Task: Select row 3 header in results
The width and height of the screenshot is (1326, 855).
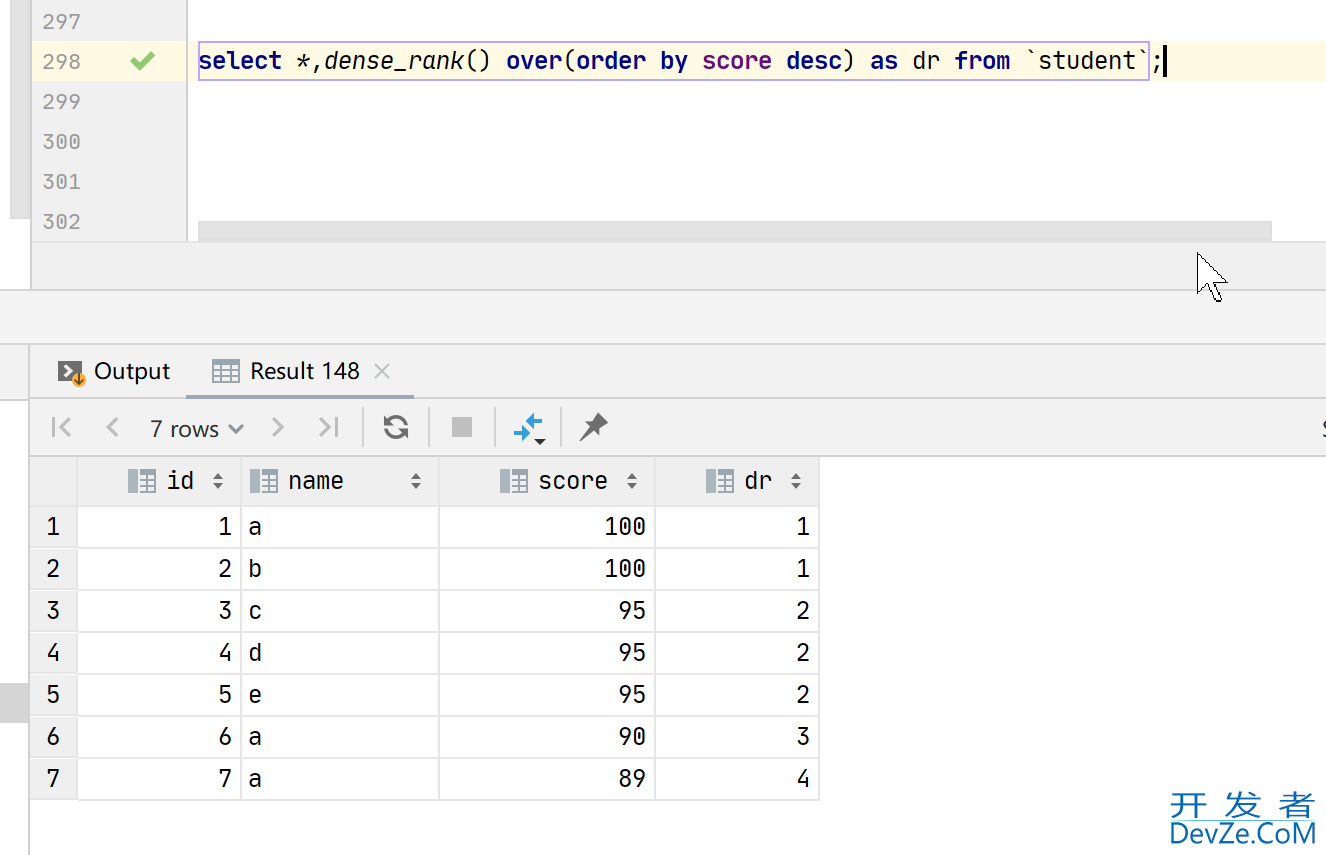Action: (x=53, y=611)
